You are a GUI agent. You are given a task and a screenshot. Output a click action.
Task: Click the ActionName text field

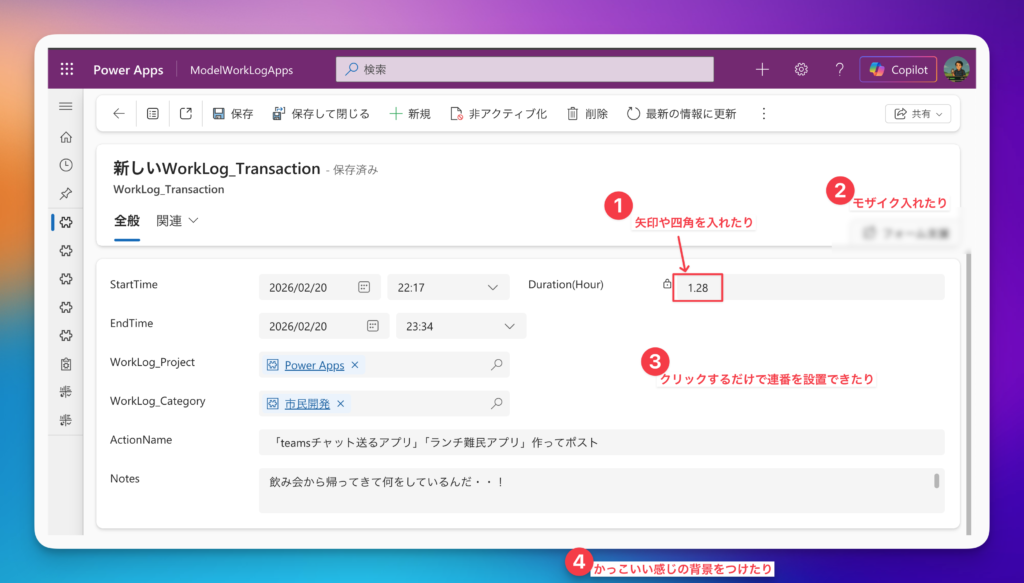pyautogui.click(x=600, y=442)
